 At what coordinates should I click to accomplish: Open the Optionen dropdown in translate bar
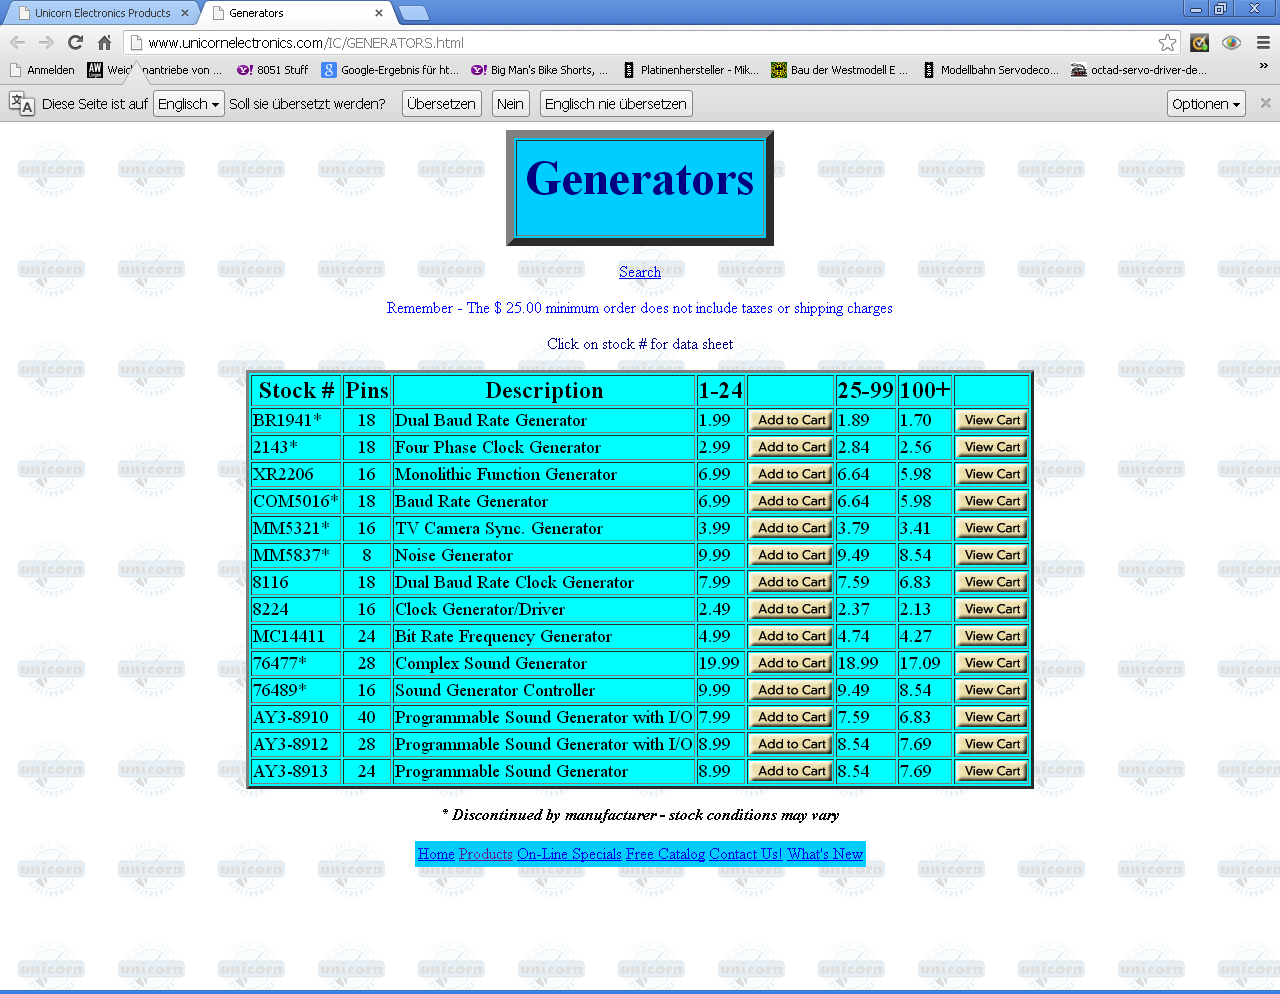click(x=1206, y=103)
